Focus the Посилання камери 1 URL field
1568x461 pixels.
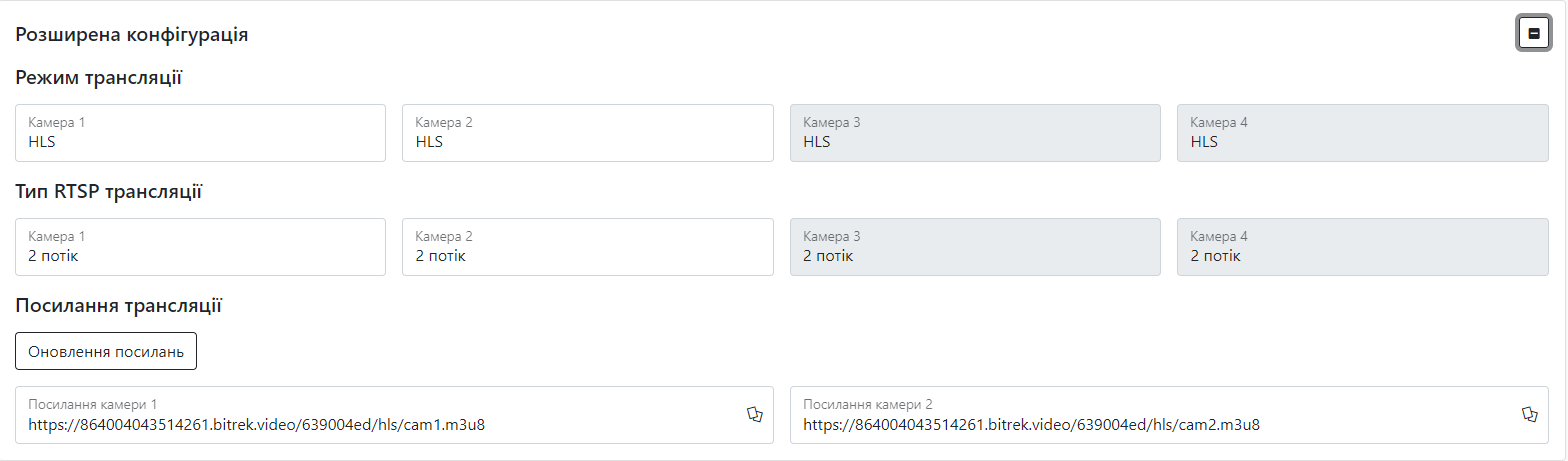(x=394, y=415)
